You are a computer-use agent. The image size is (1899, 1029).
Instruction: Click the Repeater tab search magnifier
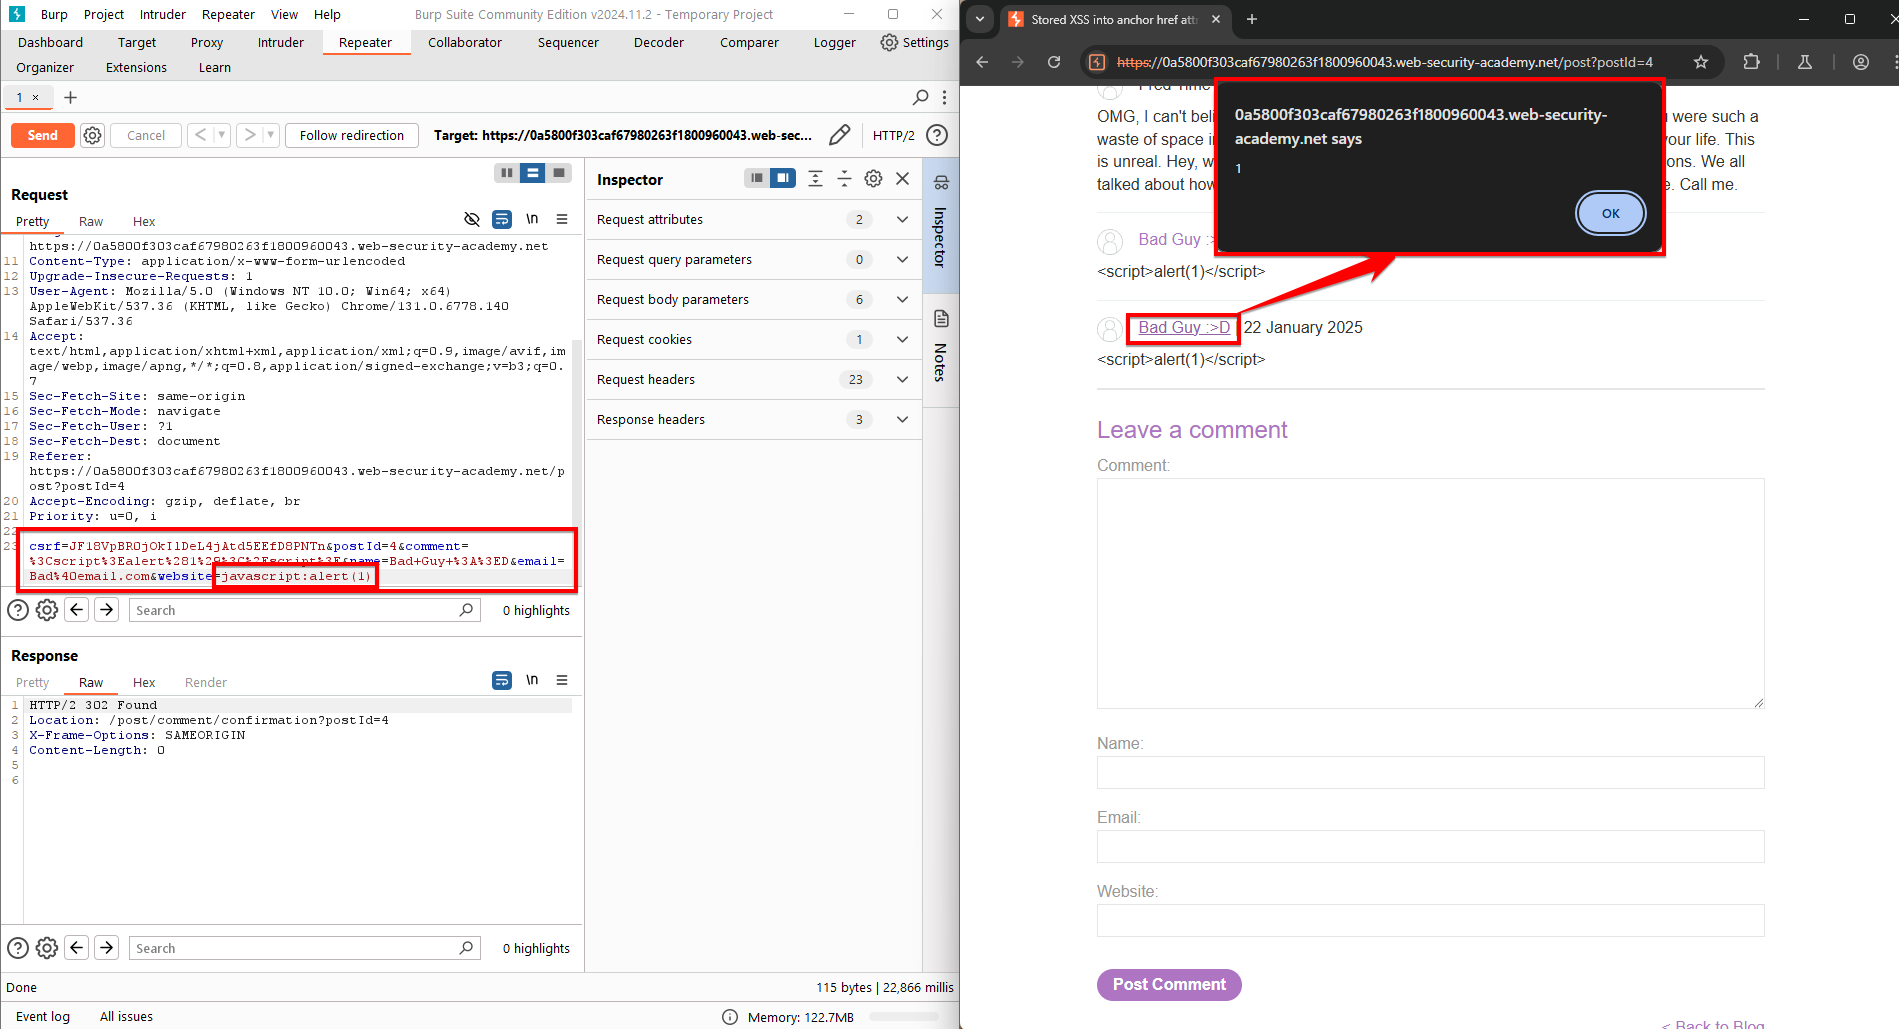pyautogui.click(x=921, y=97)
